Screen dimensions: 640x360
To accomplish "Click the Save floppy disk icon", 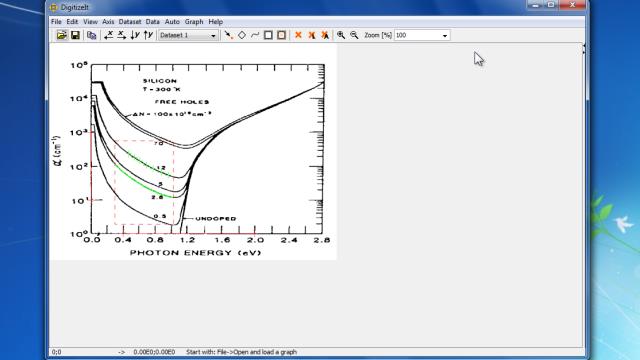I will [x=75, y=35].
